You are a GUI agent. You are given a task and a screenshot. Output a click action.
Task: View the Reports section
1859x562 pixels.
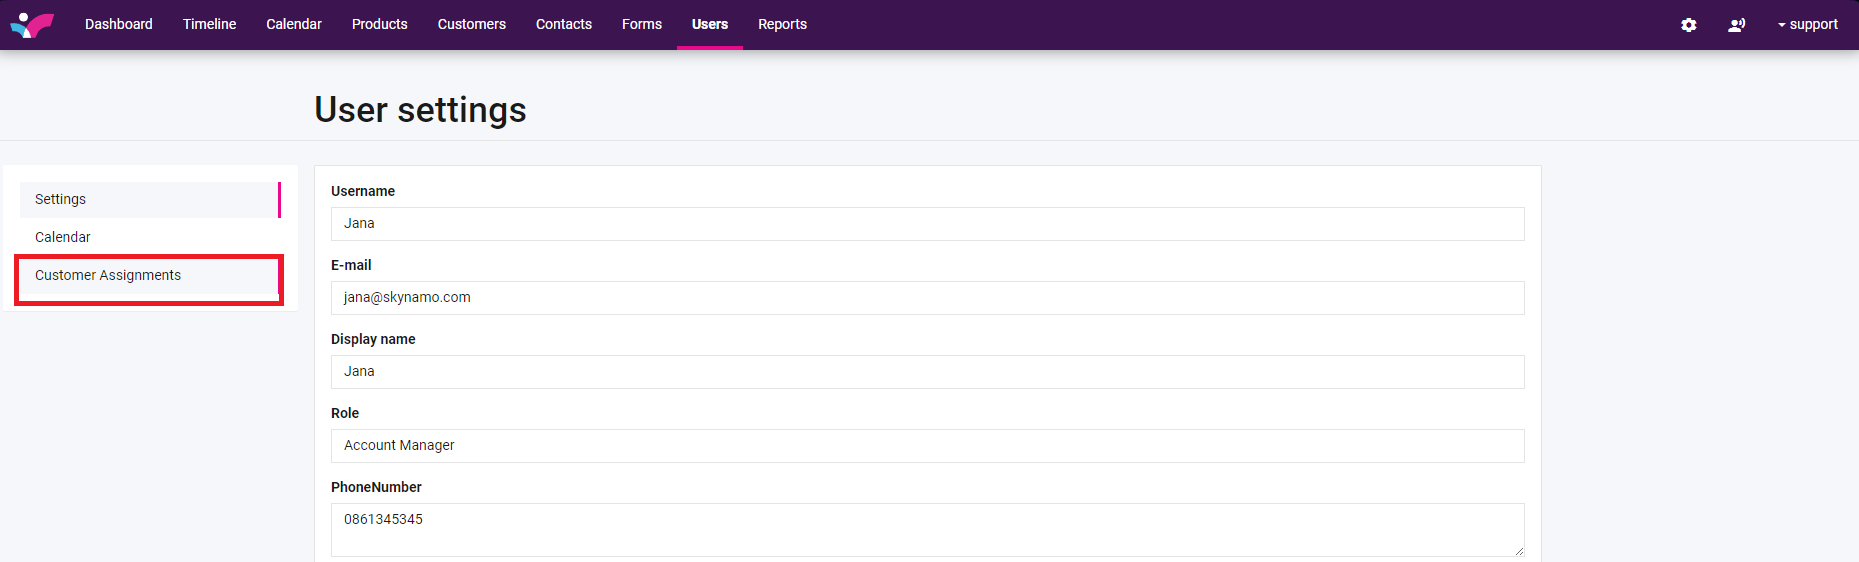click(781, 24)
